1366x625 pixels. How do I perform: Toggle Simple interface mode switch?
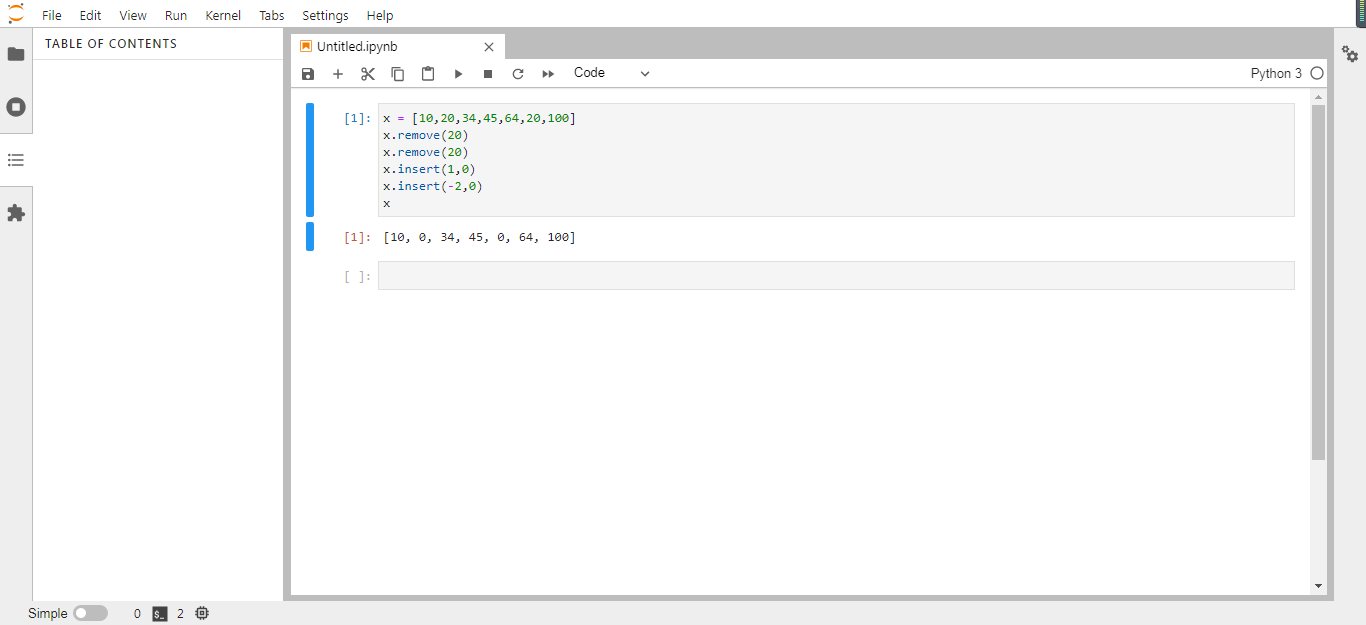click(90, 613)
